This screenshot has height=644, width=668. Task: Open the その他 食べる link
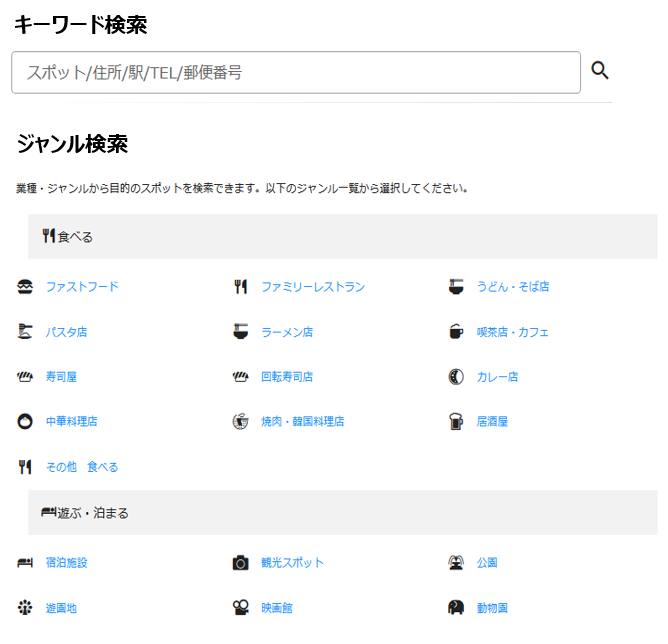pos(82,467)
